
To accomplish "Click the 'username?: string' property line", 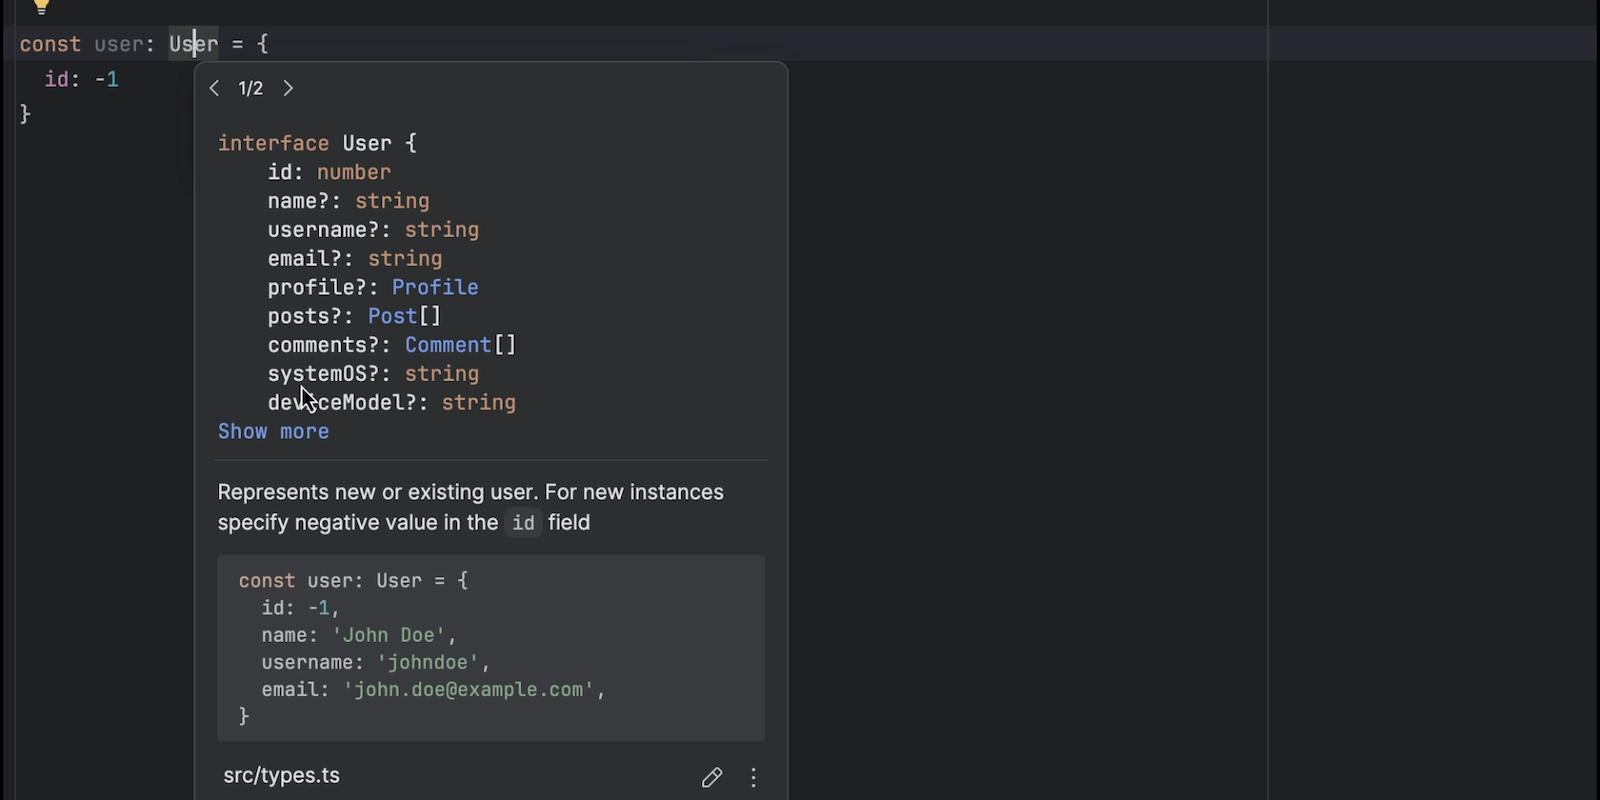I will [x=373, y=230].
